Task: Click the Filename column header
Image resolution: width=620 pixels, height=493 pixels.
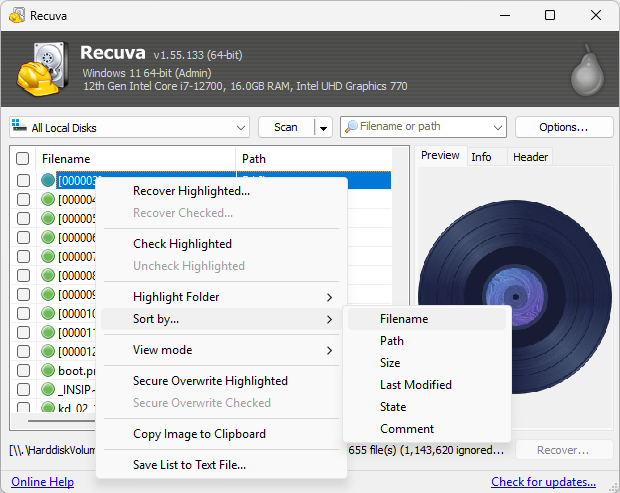Action: tap(136, 159)
